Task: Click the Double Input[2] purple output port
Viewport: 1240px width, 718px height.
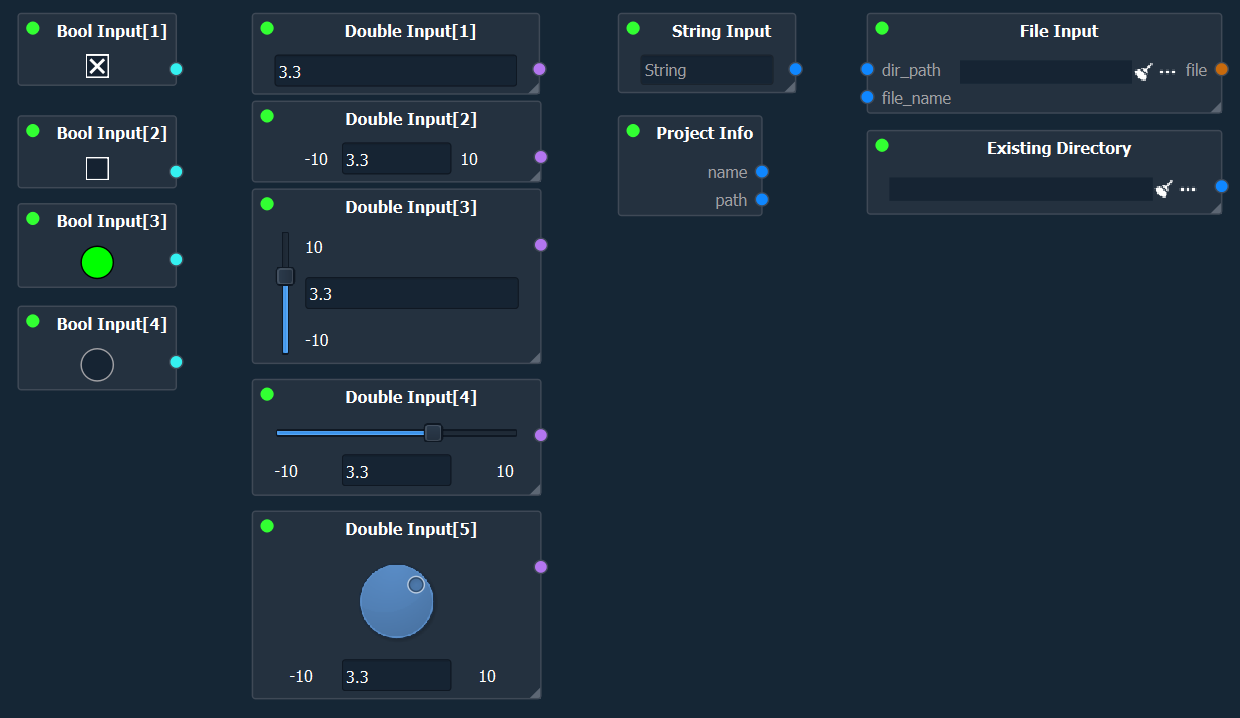Action: point(540,157)
